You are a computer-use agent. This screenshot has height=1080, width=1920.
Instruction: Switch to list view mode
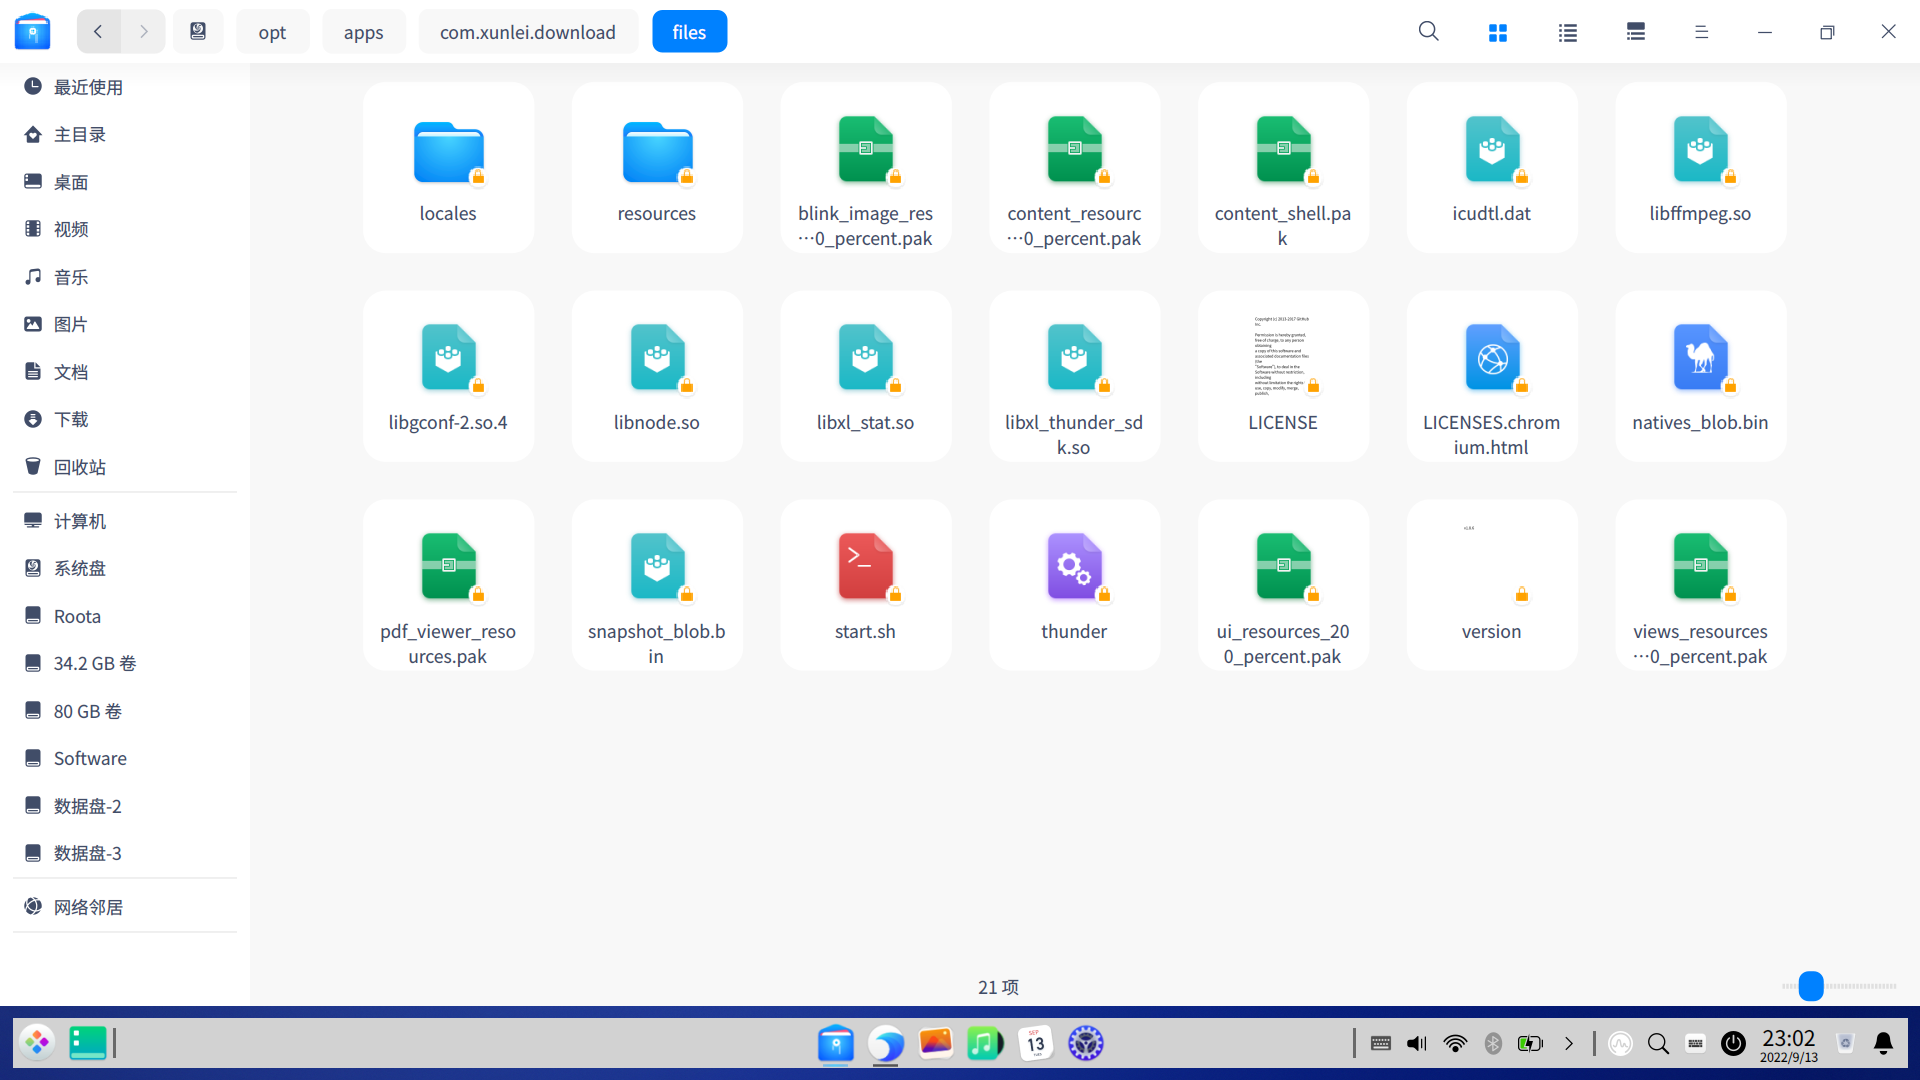click(x=1567, y=32)
